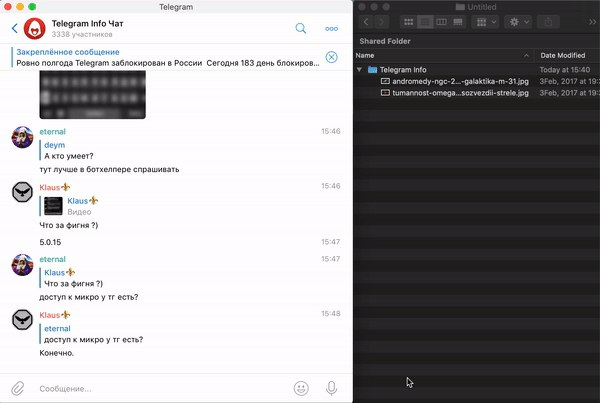Screen dimensions: 600x403
Task: Switch Finder to list view
Action: point(425,22)
